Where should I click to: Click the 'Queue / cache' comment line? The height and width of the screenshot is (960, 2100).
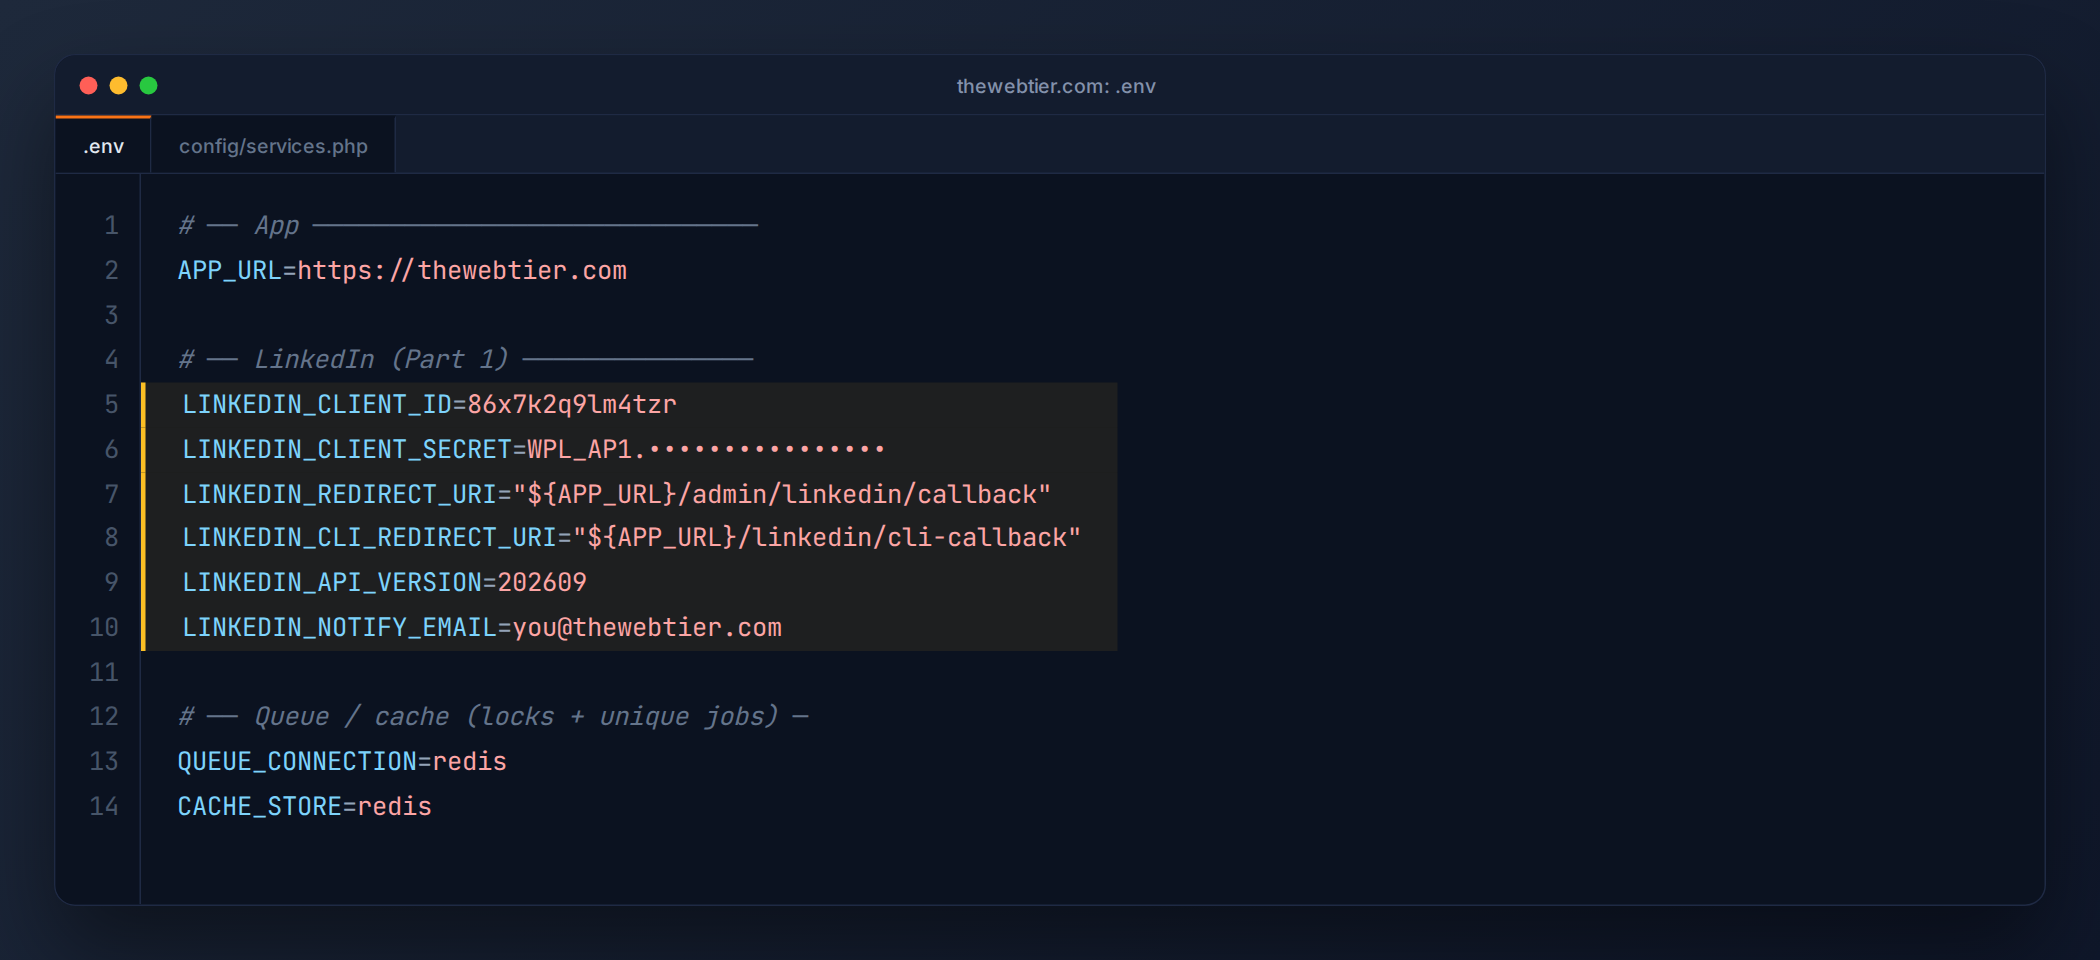[493, 717]
